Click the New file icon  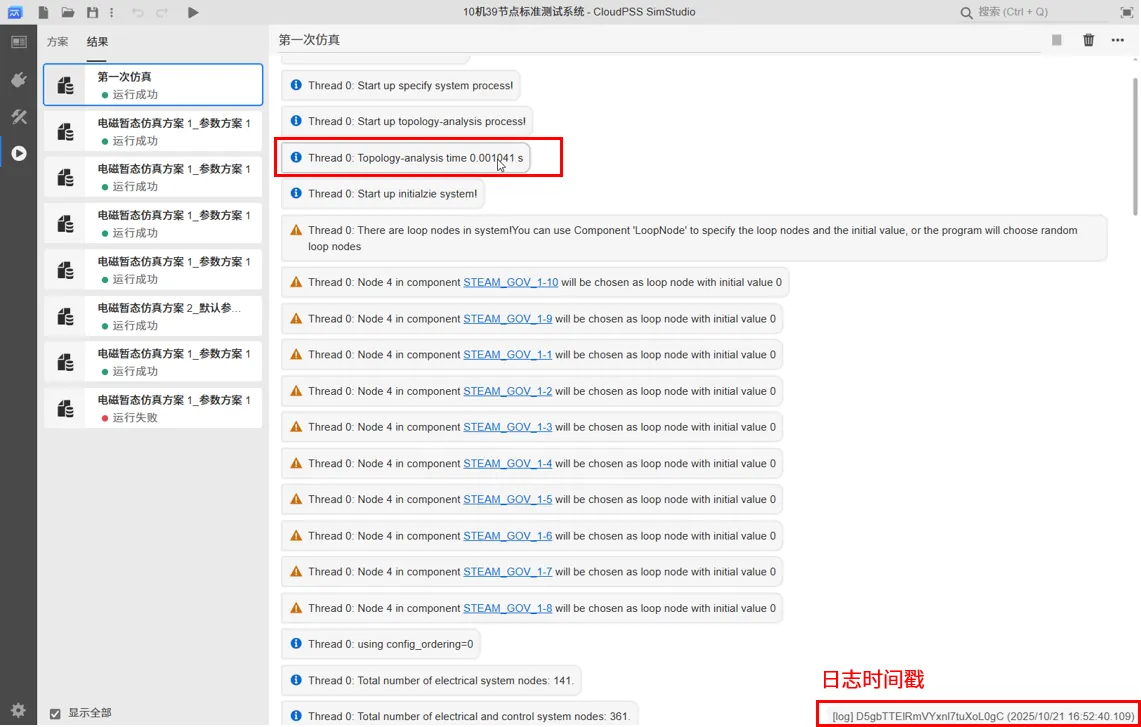coord(44,12)
